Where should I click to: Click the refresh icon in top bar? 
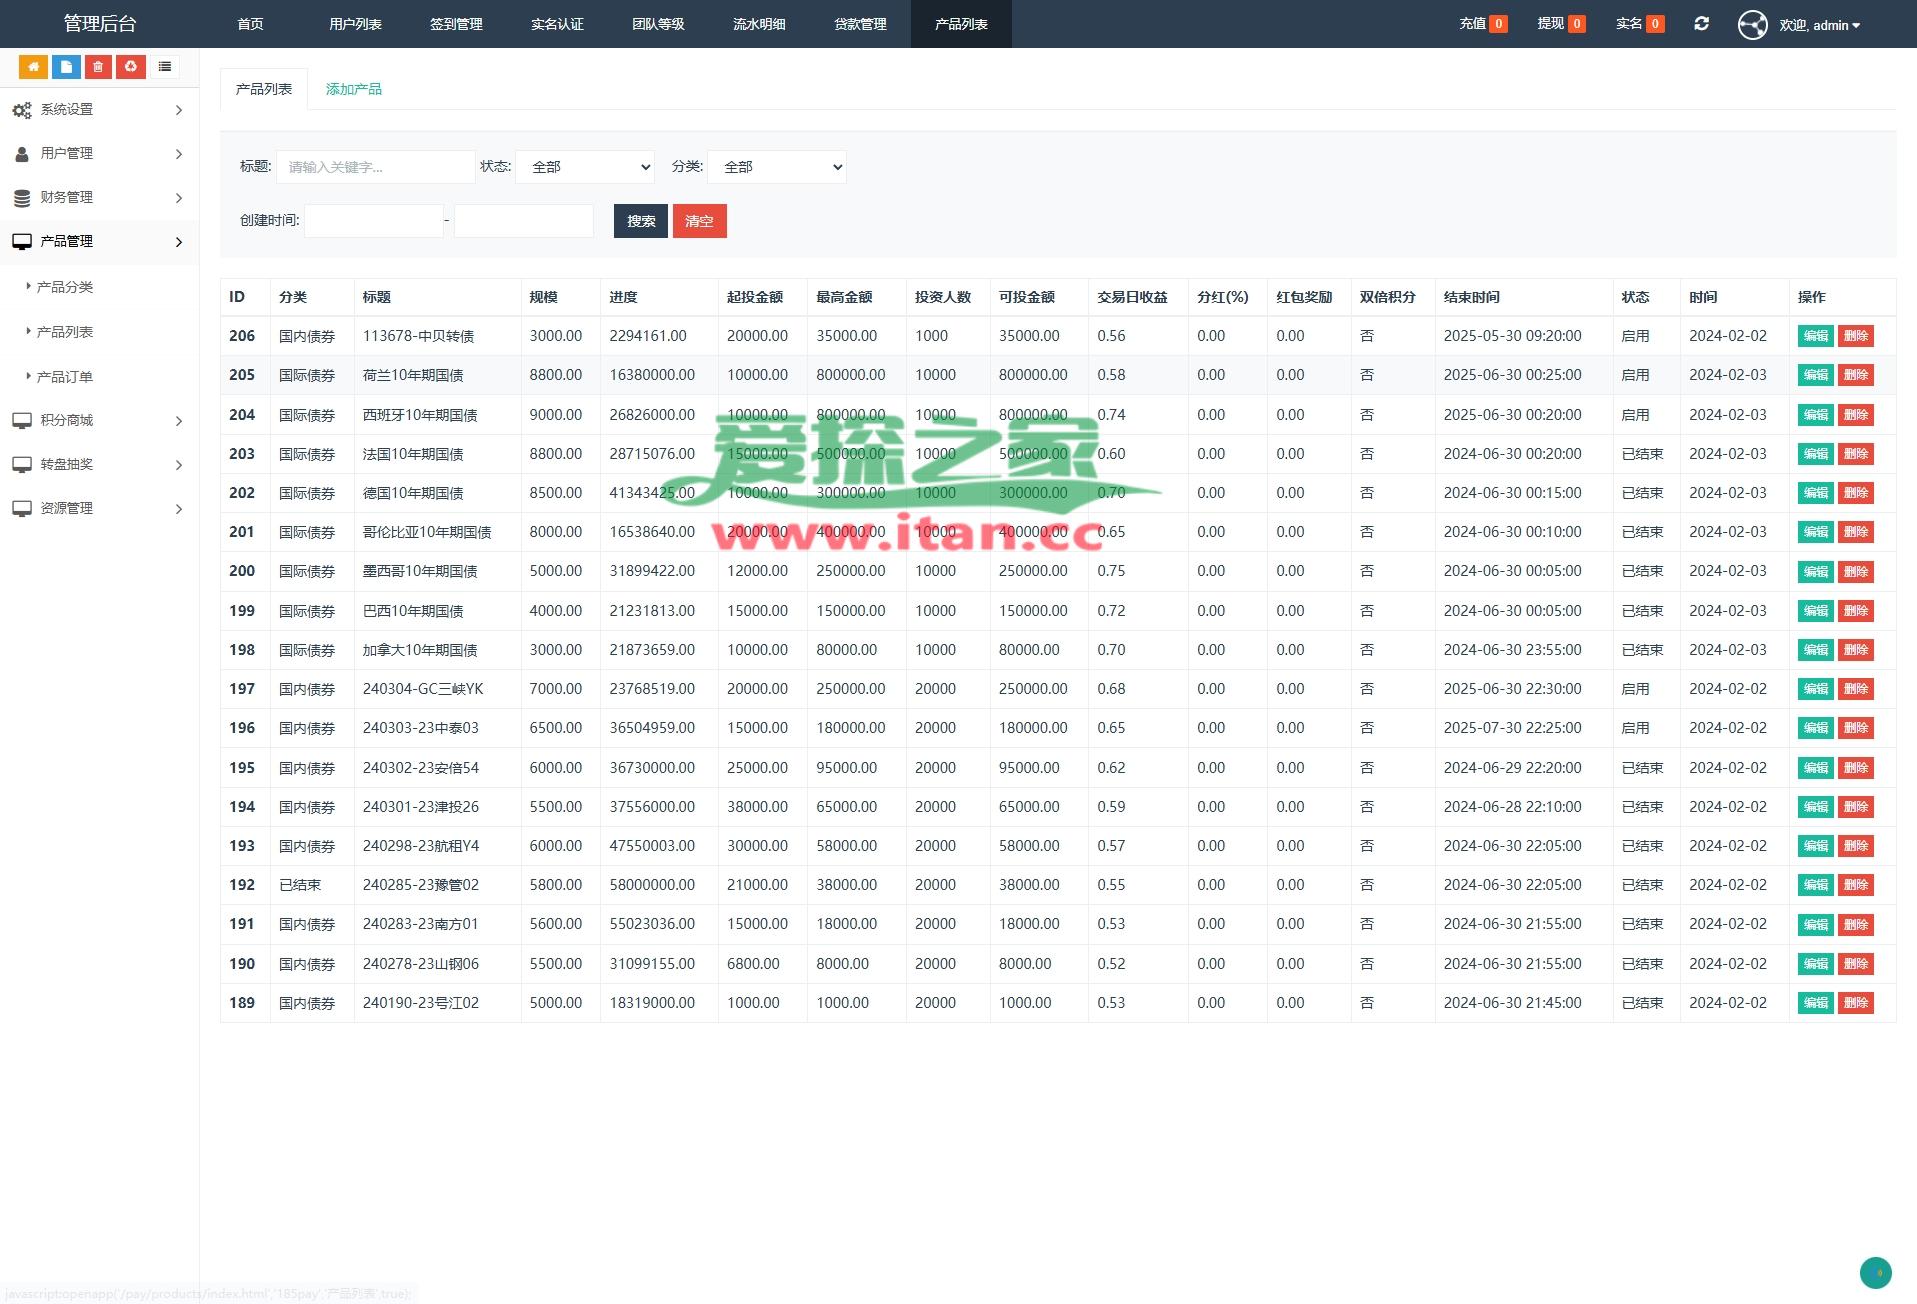click(1701, 24)
